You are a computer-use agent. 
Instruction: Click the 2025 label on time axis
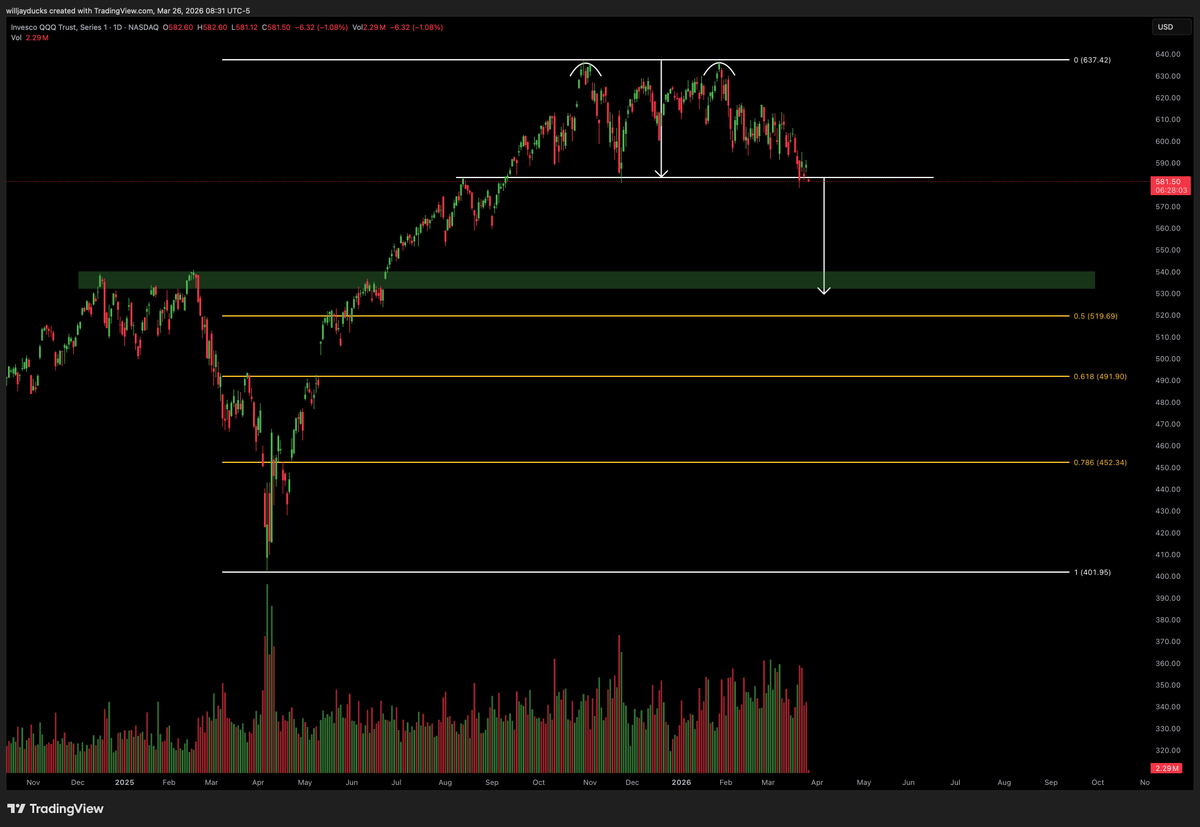[x=124, y=782]
